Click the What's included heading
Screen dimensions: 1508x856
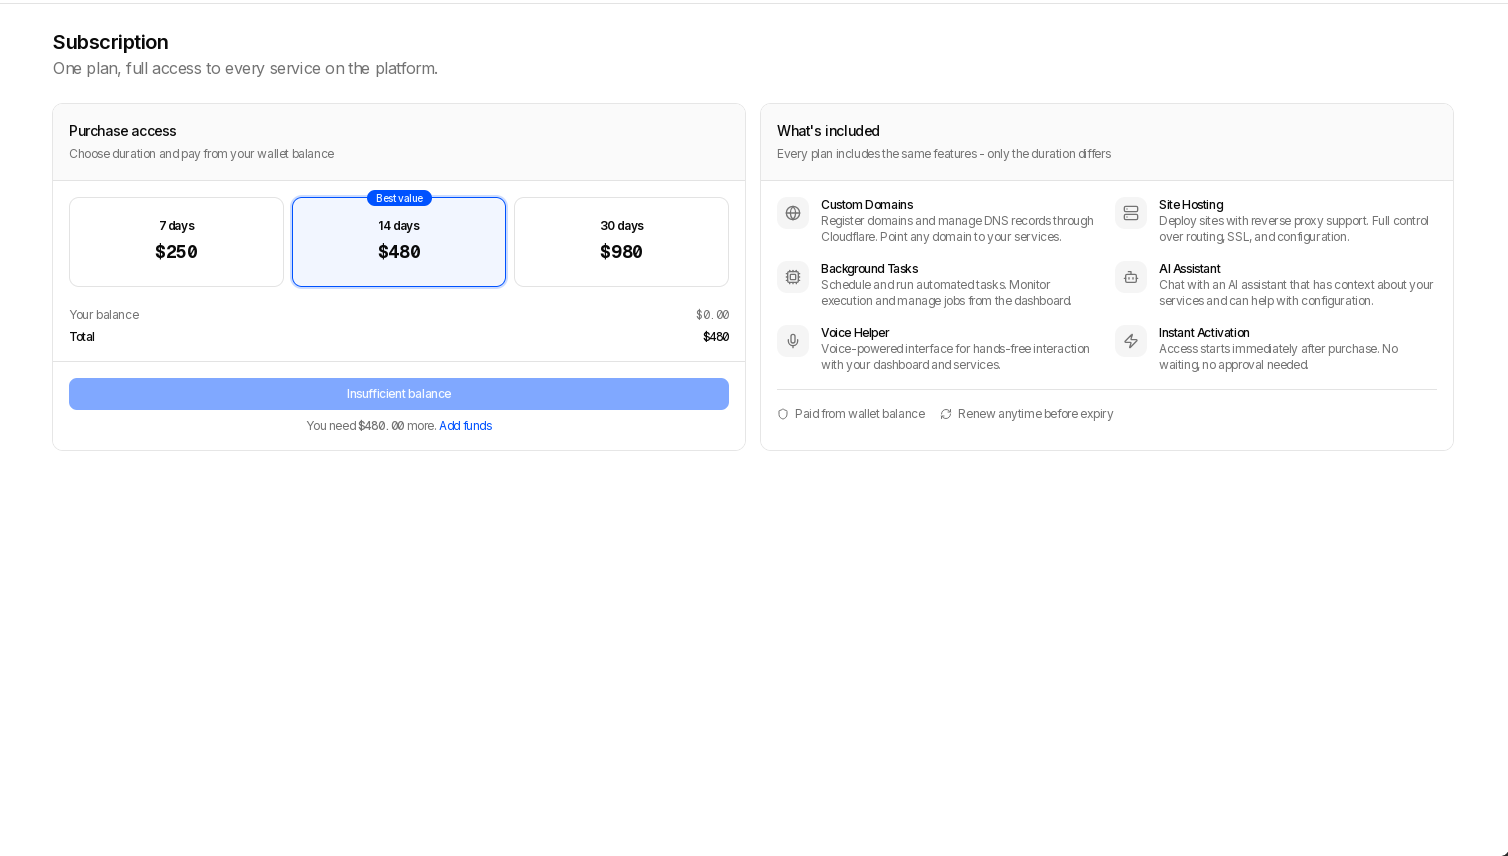pos(828,131)
